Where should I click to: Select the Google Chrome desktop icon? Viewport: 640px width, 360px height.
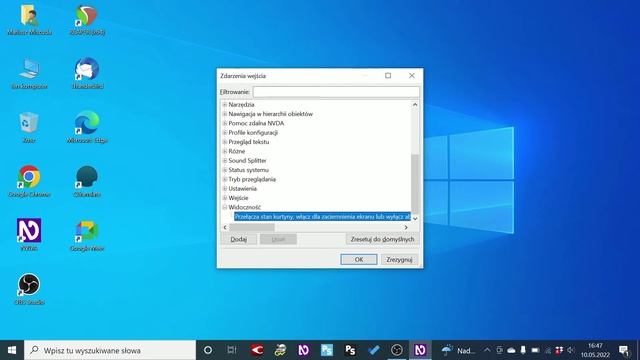29,181
